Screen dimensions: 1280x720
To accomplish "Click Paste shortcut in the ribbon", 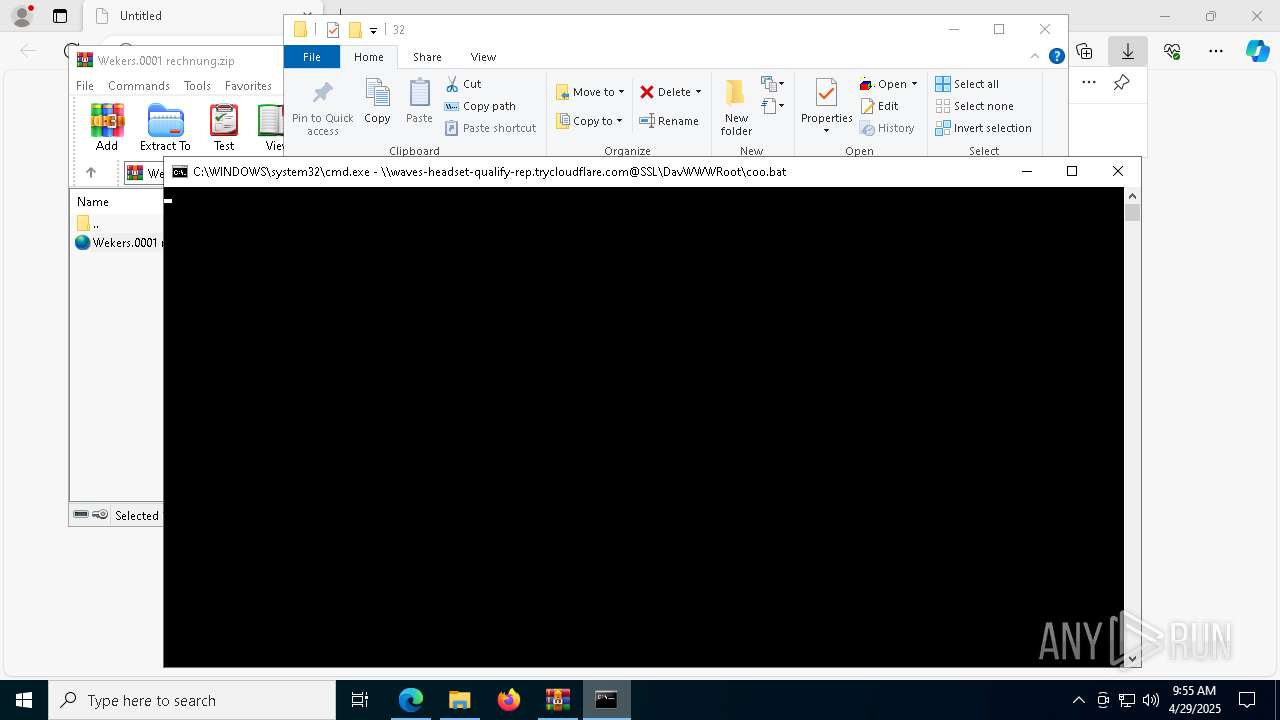I will point(490,128).
